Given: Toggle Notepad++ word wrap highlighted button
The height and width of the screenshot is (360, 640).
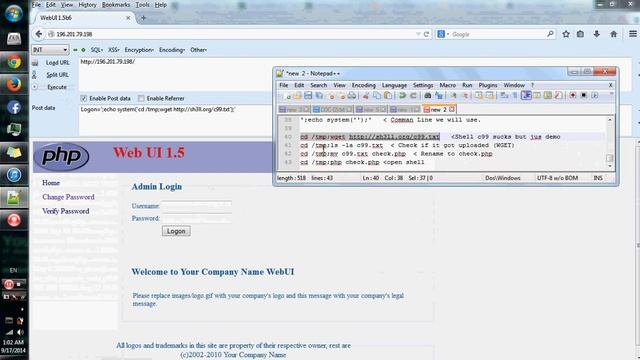Looking at the screenshot, I should pos(526,95).
